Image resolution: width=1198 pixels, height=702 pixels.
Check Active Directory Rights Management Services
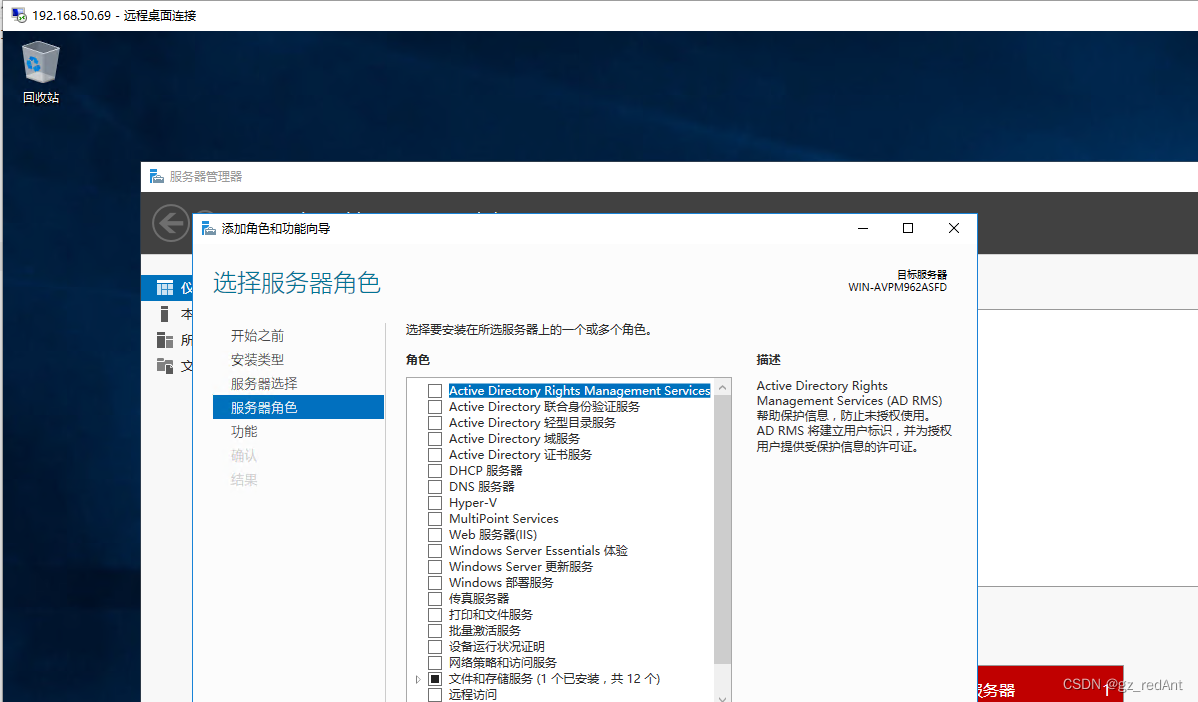(435, 391)
